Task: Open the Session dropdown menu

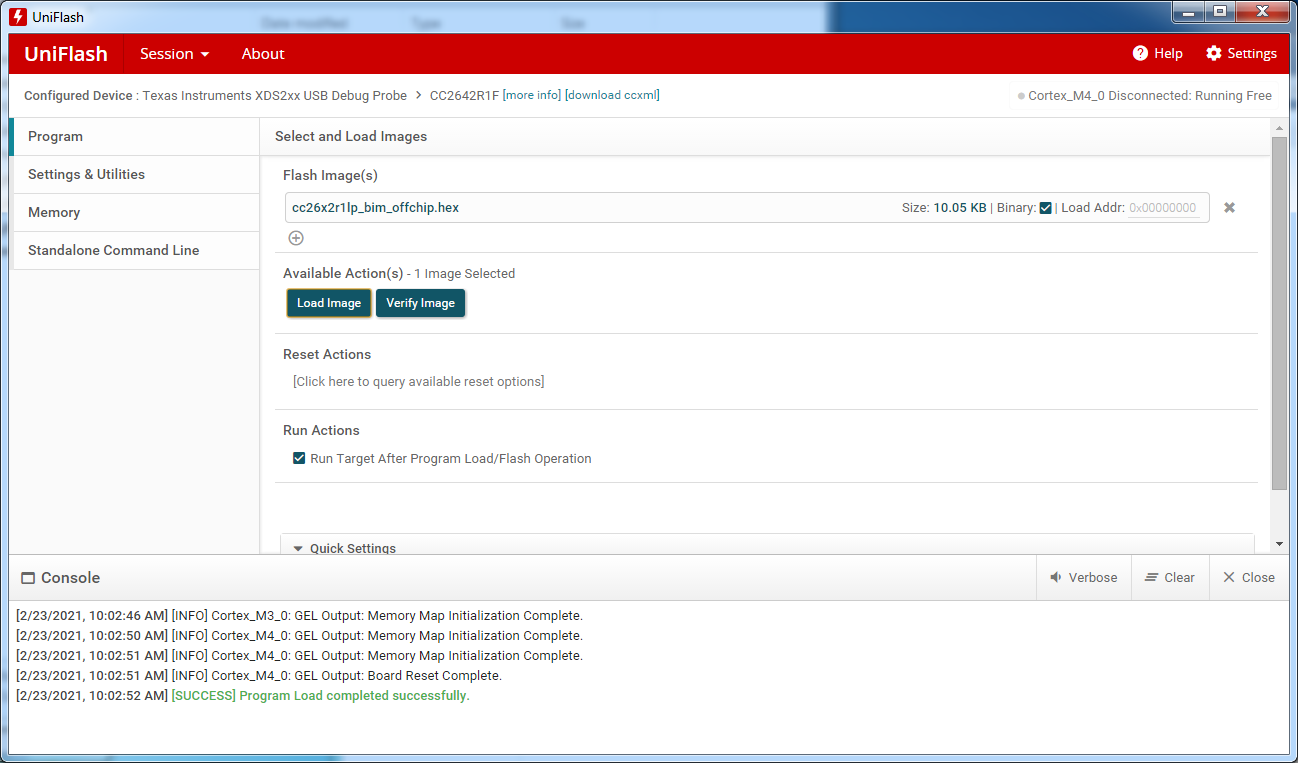Action: tap(174, 53)
